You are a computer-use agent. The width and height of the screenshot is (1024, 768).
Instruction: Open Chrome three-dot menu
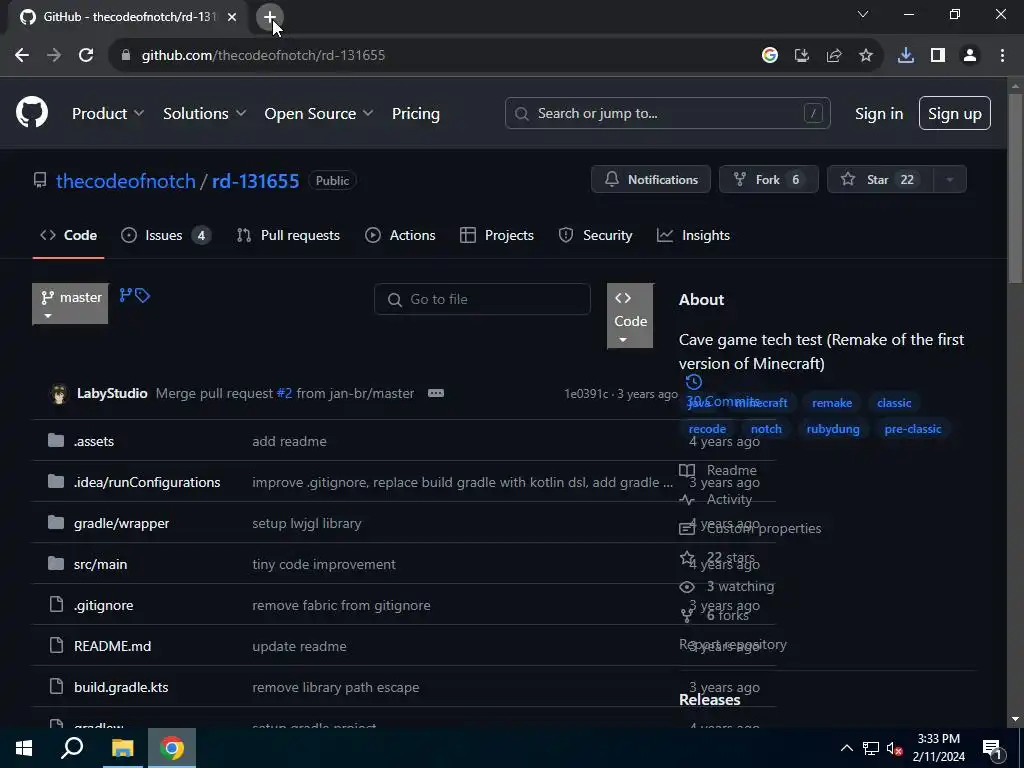1002,56
